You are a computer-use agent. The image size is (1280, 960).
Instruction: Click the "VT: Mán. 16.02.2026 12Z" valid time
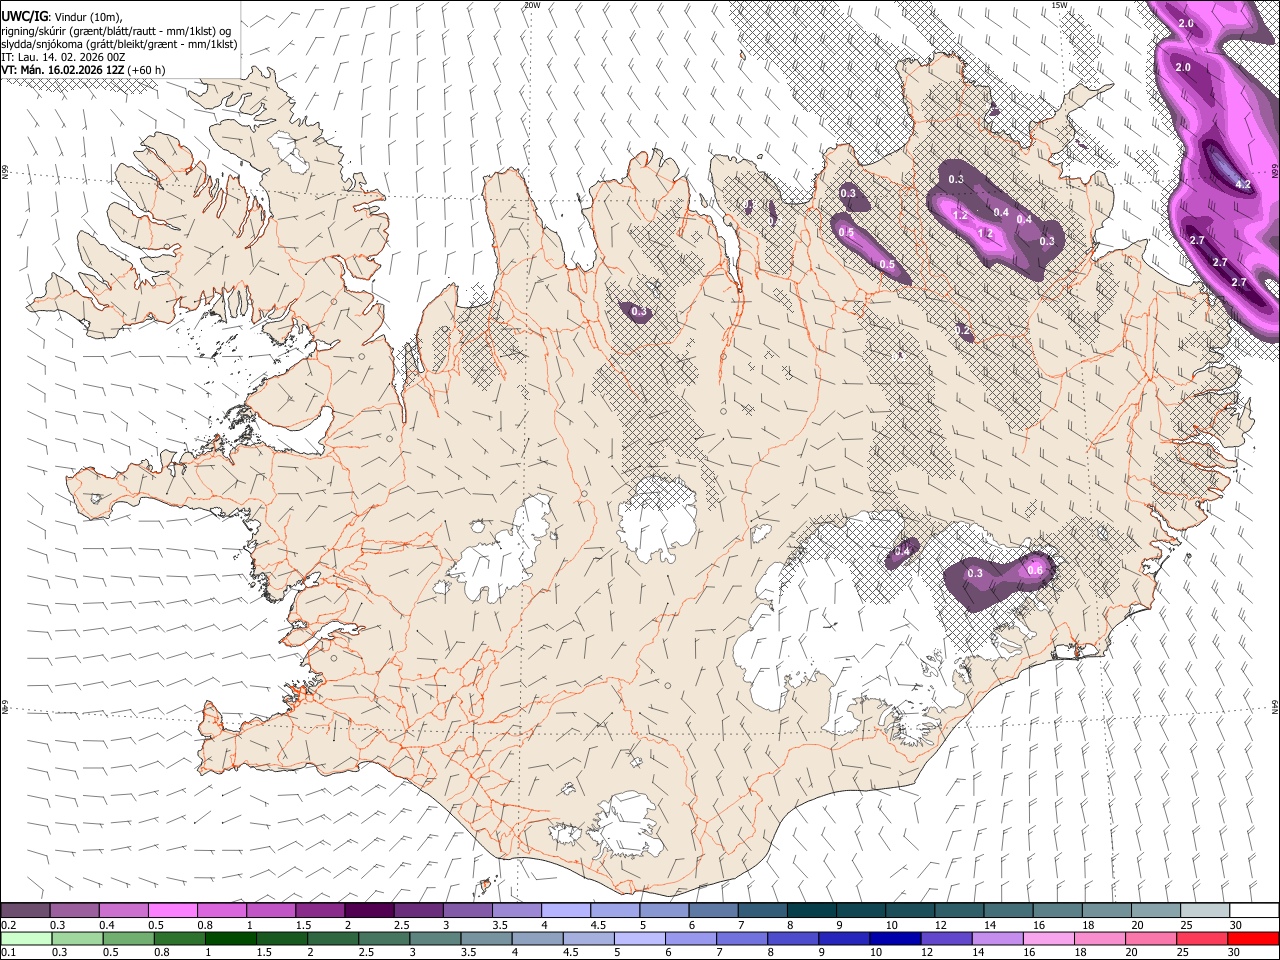coord(63,70)
